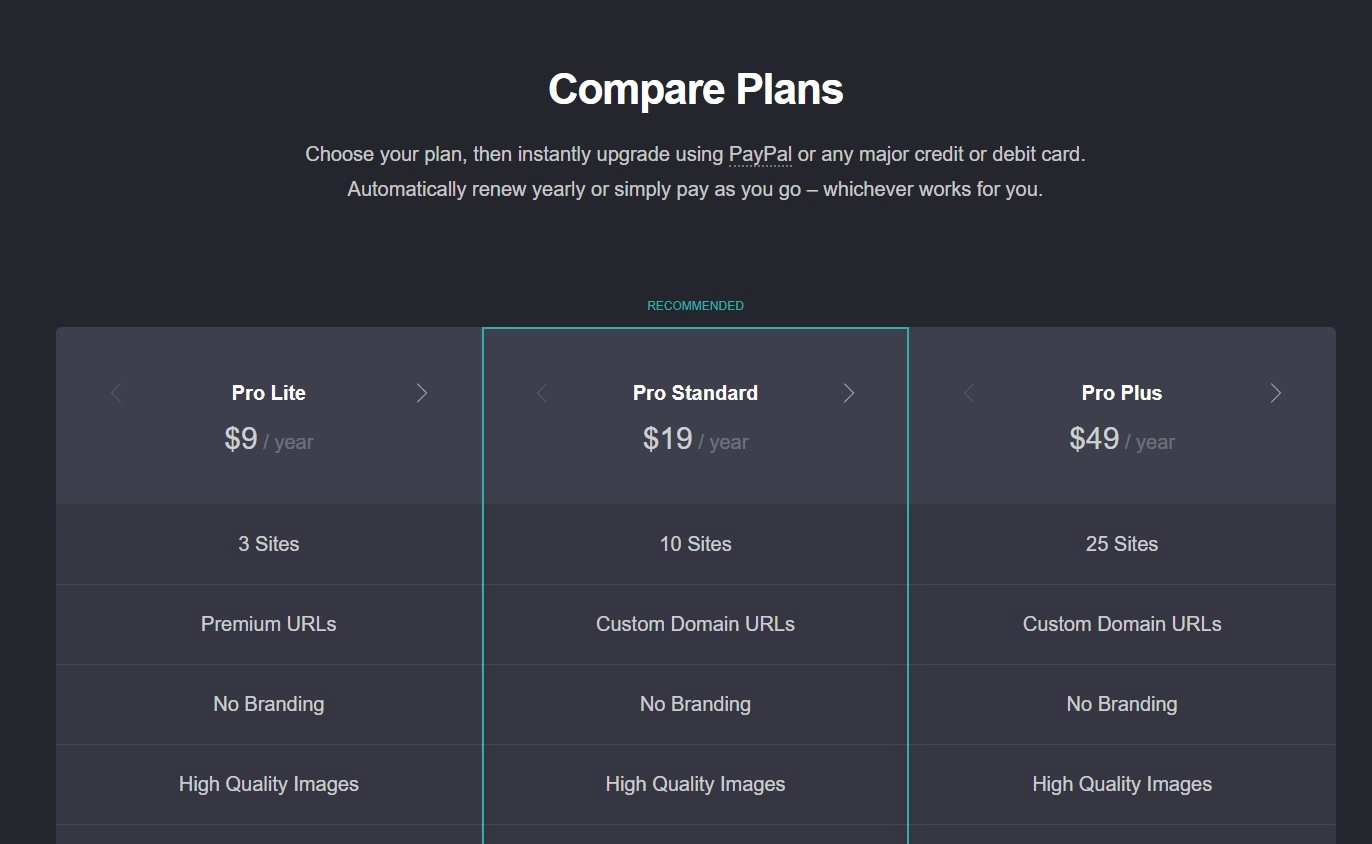The width and height of the screenshot is (1372, 844).
Task: Click the $9 / year price
Action: (269, 440)
